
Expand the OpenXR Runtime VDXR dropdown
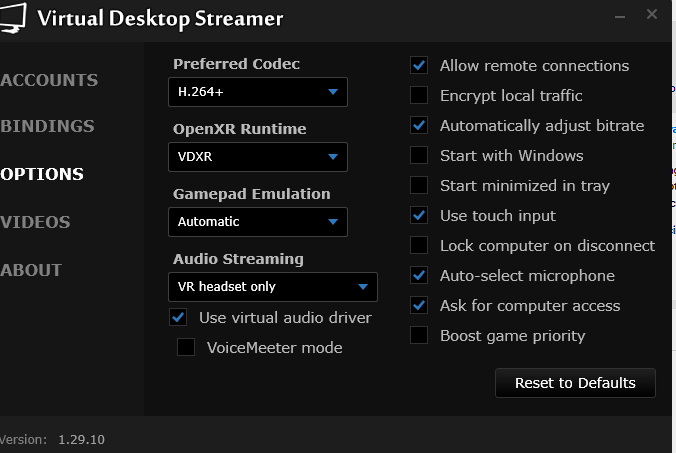point(258,157)
